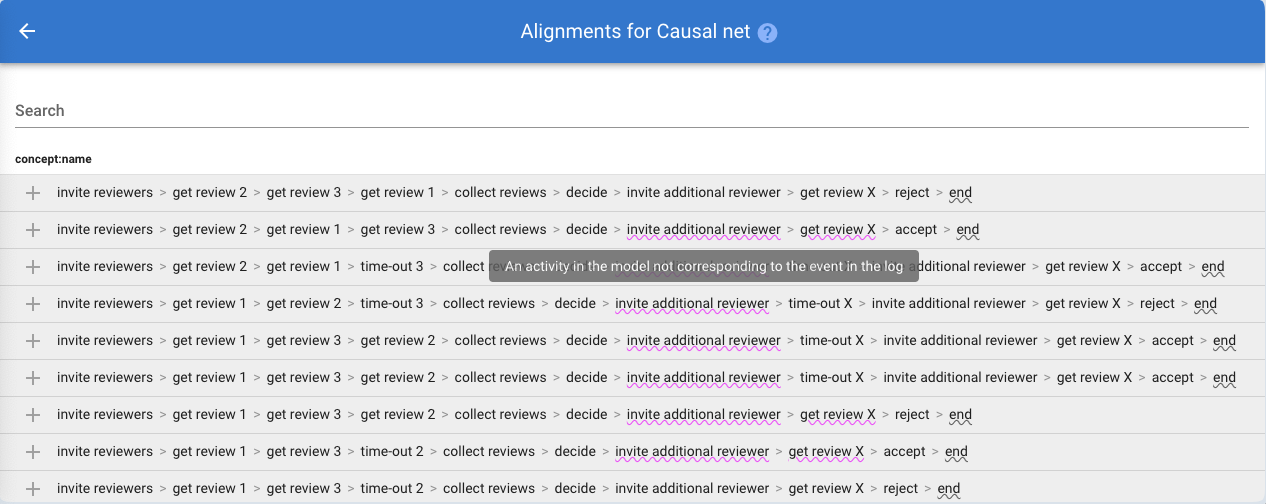Image resolution: width=1266 pixels, height=504 pixels.
Task: Click the concept:name column header
Action: pos(54,159)
